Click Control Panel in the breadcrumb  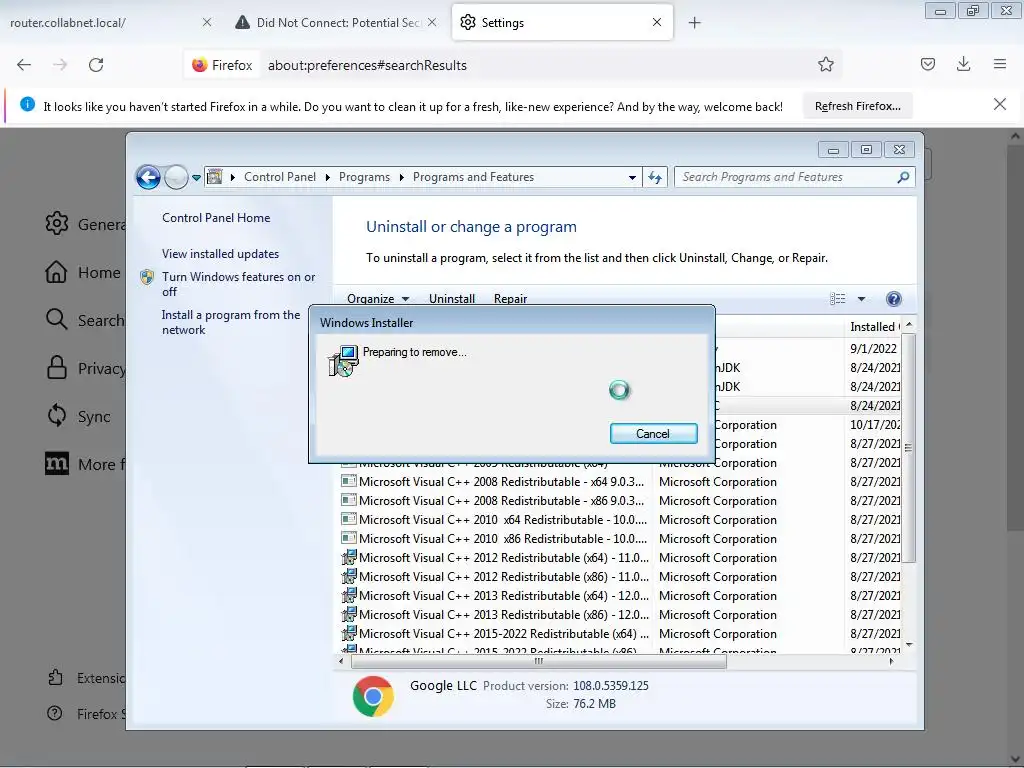pos(280,177)
